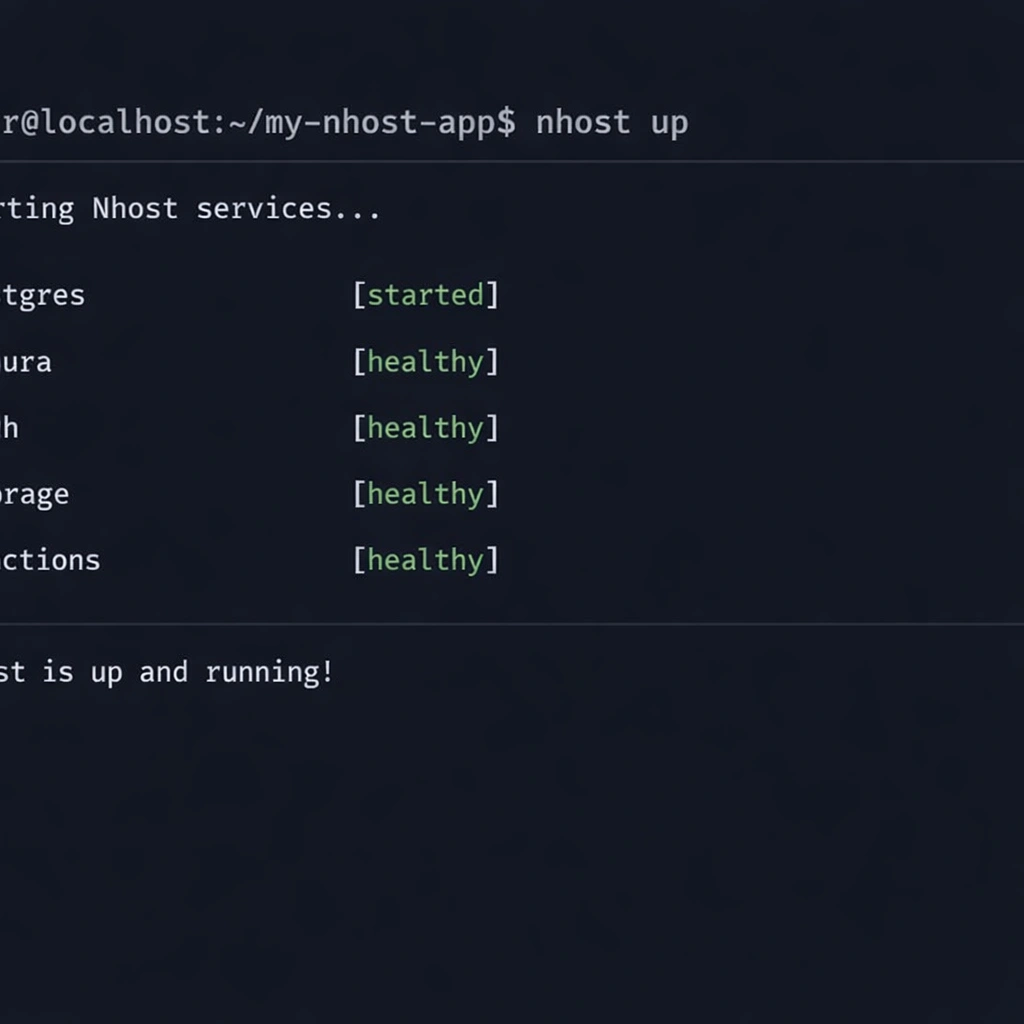Click the "is up and running!" message

[188, 672]
